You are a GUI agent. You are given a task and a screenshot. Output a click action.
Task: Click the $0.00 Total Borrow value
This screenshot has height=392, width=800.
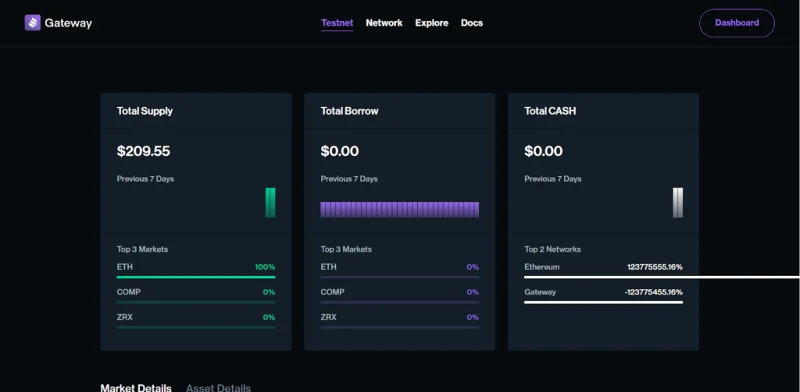coord(340,151)
